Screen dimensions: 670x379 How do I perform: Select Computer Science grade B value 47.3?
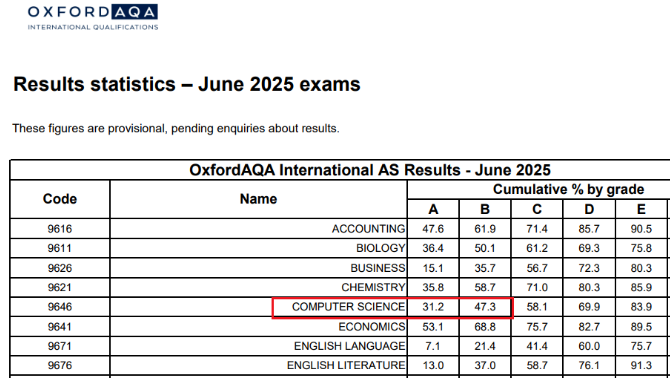point(485,307)
